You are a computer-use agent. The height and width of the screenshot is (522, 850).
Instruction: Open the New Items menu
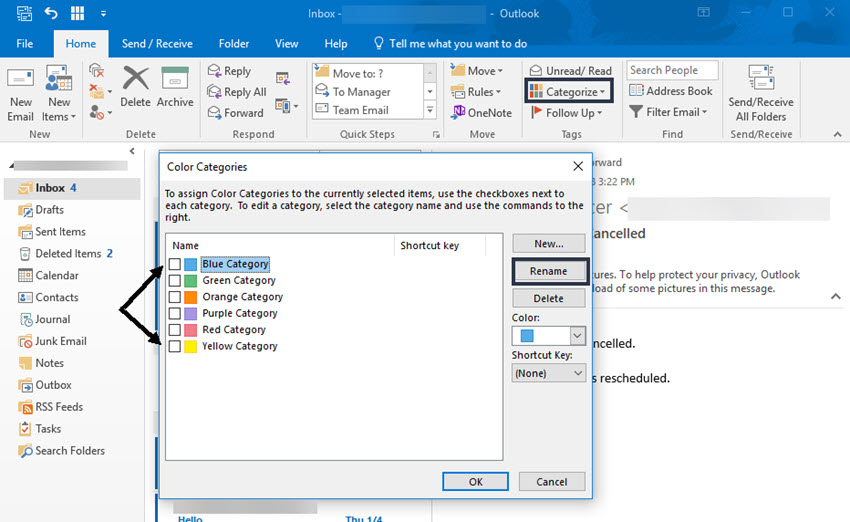[59, 93]
